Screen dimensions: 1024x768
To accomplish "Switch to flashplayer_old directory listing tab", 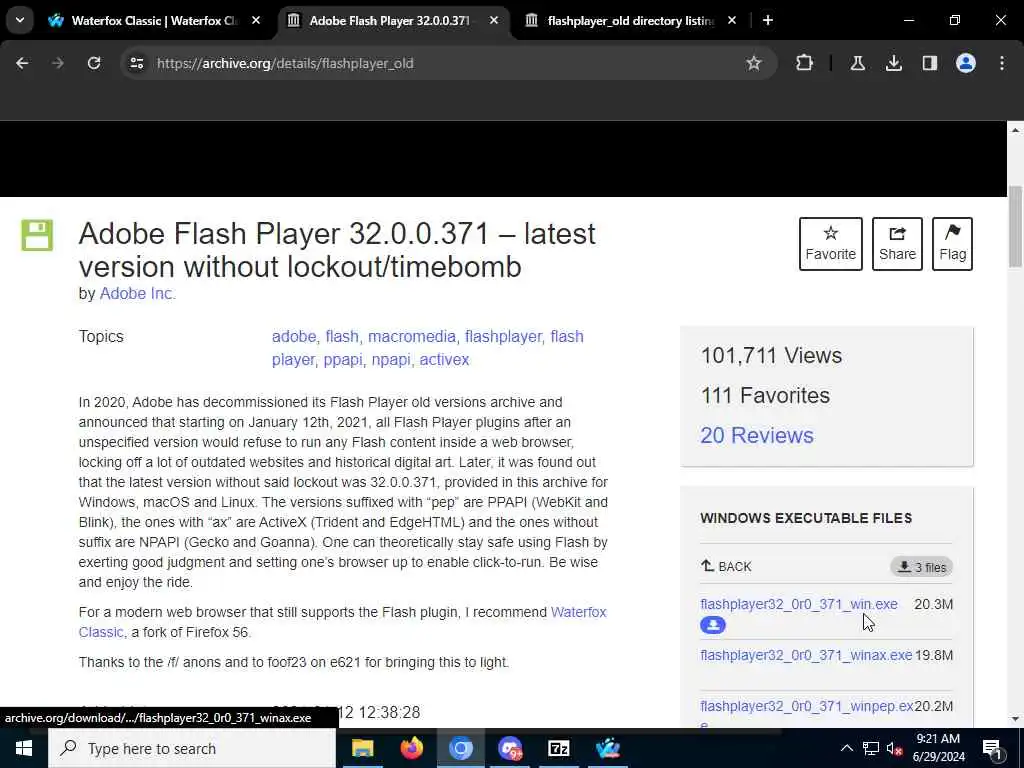I will [630, 21].
